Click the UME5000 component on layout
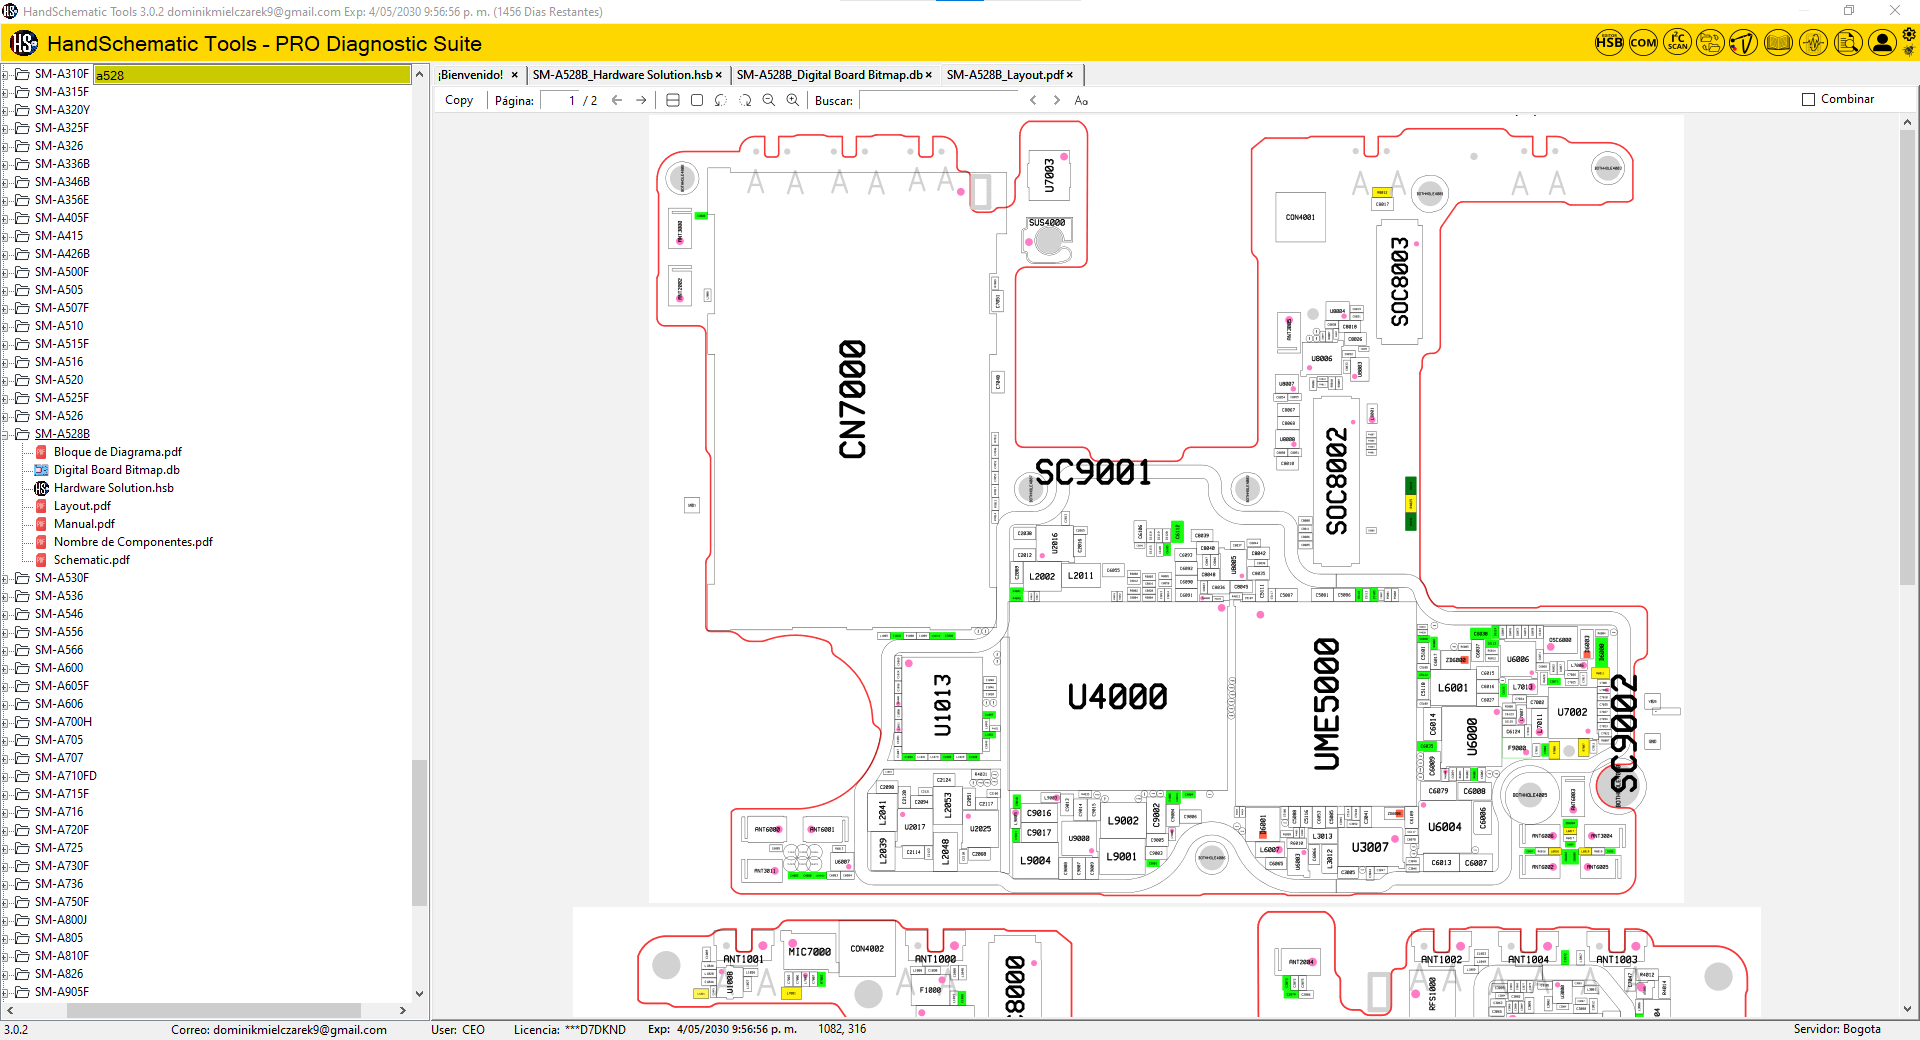Screen dimensions: 1920x1040 coord(1326,704)
